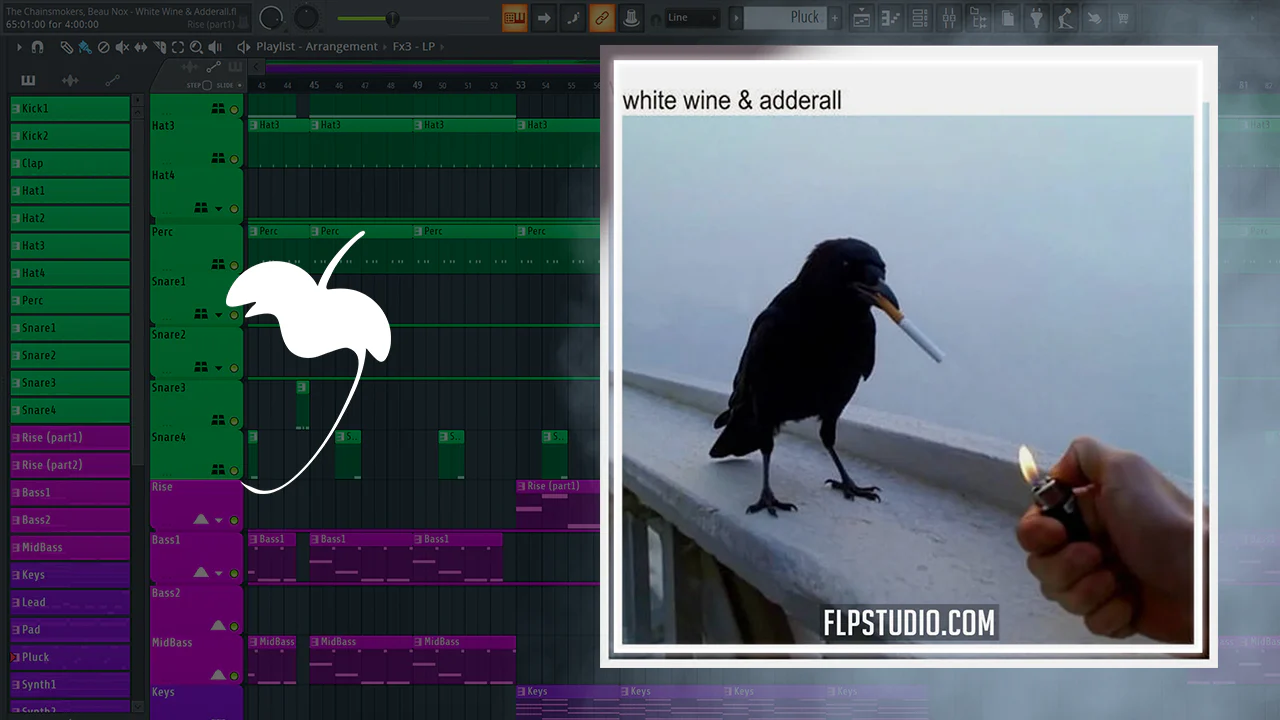Open the Channel rack view icon
Viewport: 1280px width, 720px height.
click(919, 18)
